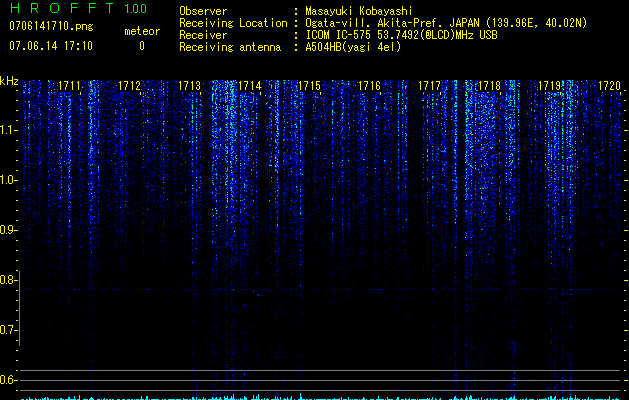Click the 1713 time marker
Image resolution: width=629 pixels, height=400 pixels.
[189, 86]
